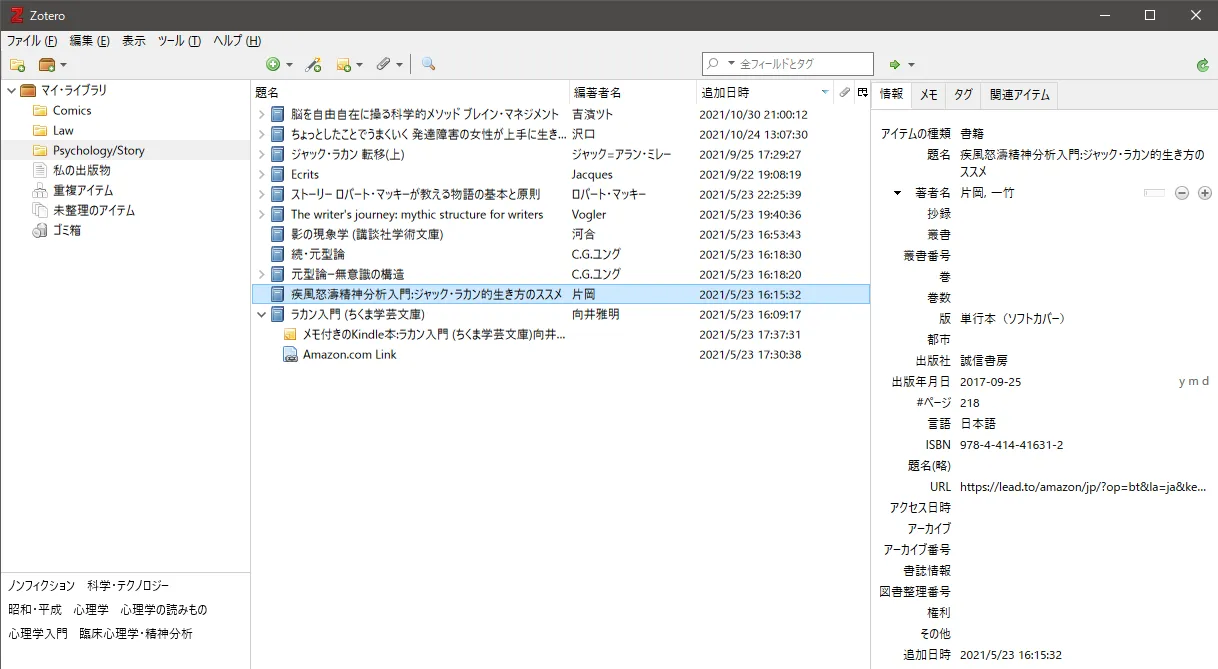
Task: Click the Advanced Search magnifier icon
Action: [428, 65]
